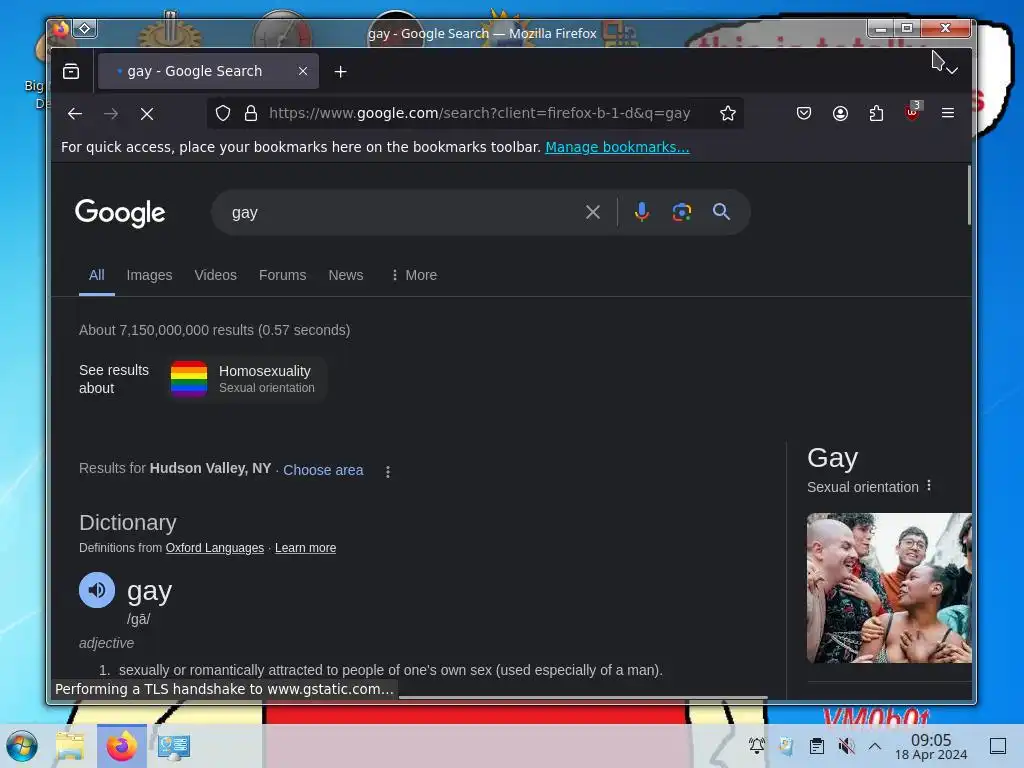Click the show desktop button in taskbar
Image resolution: width=1024 pixels, height=768 pixels.
coord(998,746)
